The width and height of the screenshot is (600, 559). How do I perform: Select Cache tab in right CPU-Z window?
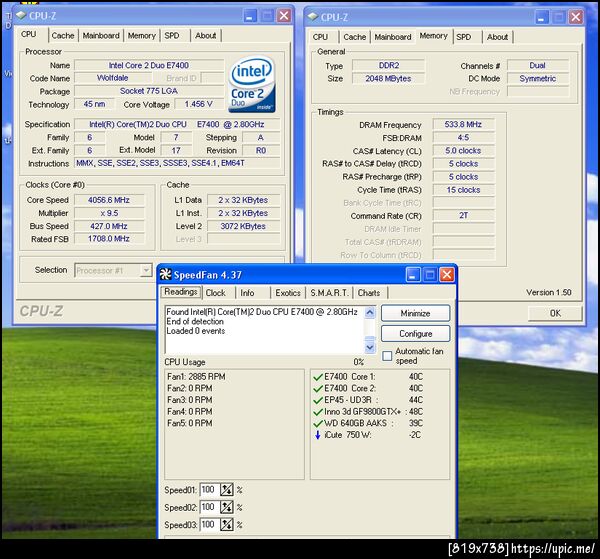click(354, 37)
